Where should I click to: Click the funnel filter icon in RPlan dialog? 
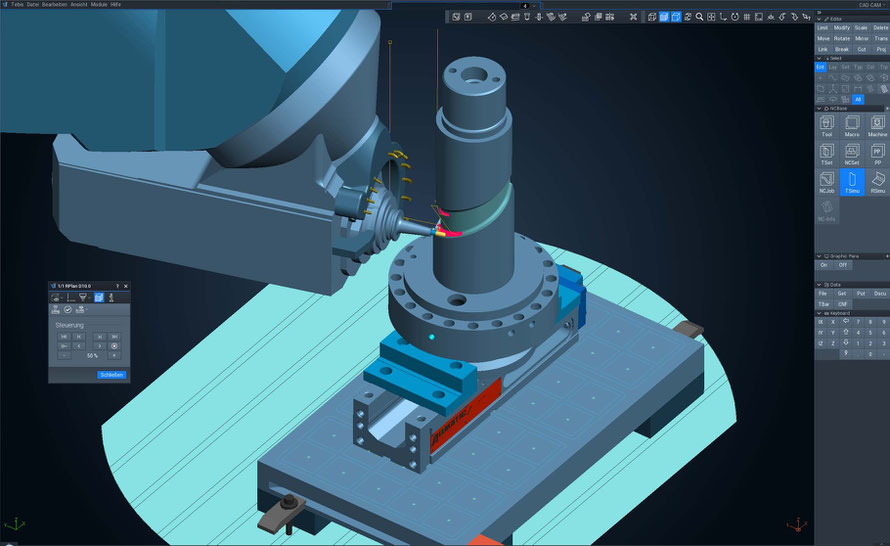coord(83,297)
